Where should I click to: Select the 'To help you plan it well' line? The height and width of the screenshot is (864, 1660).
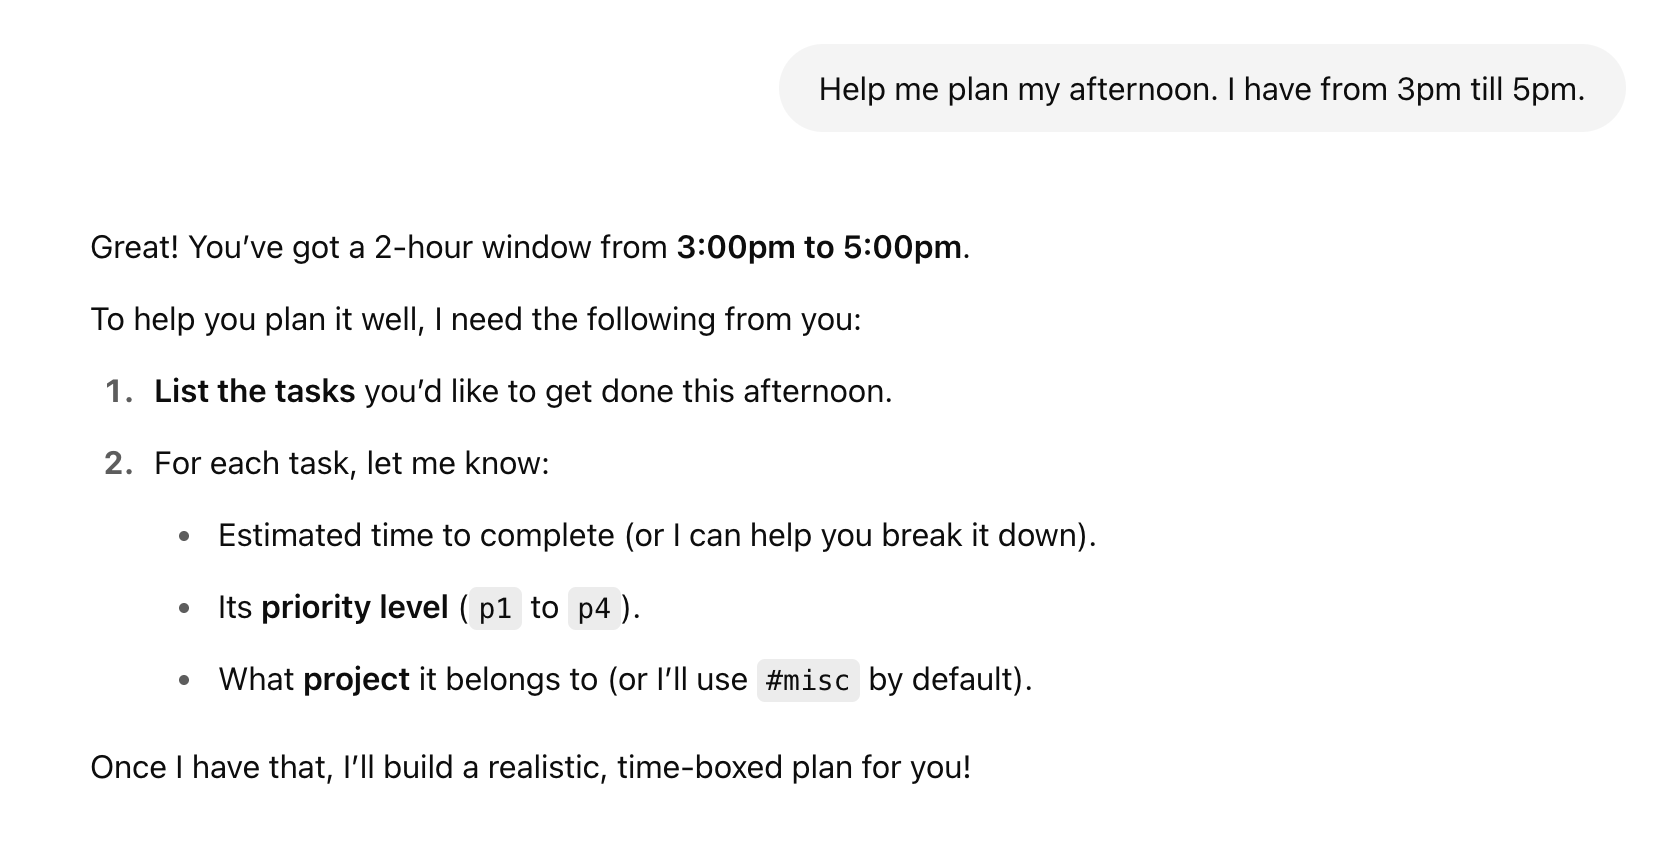(x=475, y=319)
